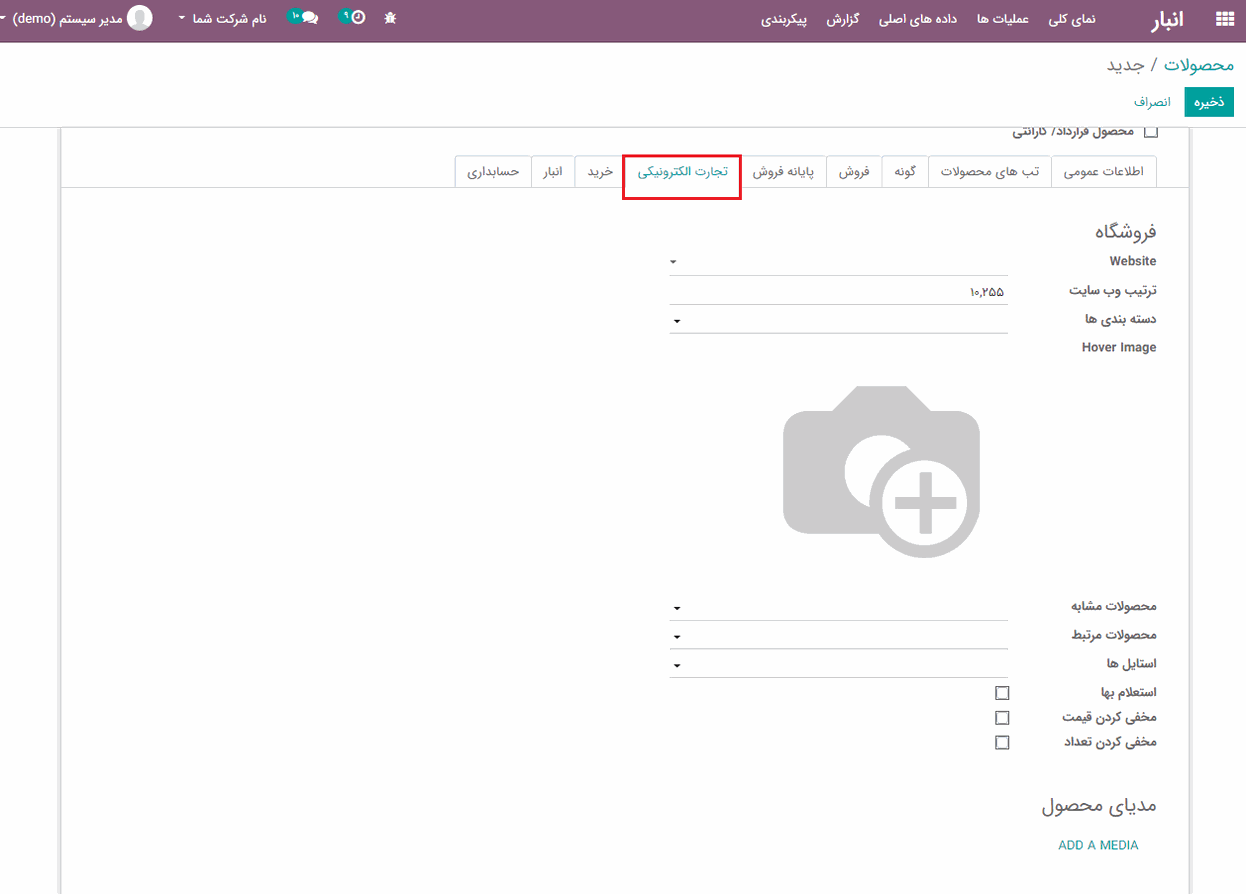The width and height of the screenshot is (1246, 894).
Task: Tick the محصول قرارداد/گارانتی checkbox
Action: click(x=1150, y=132)
